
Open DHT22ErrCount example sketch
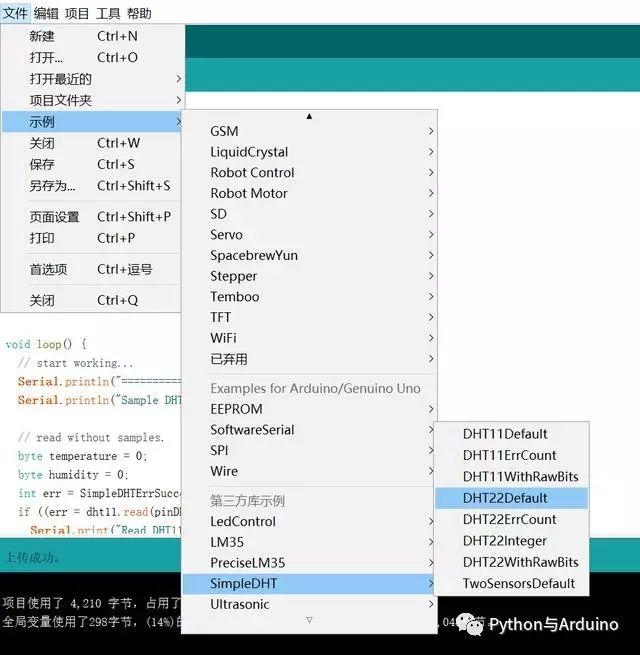tap(512, 519)
